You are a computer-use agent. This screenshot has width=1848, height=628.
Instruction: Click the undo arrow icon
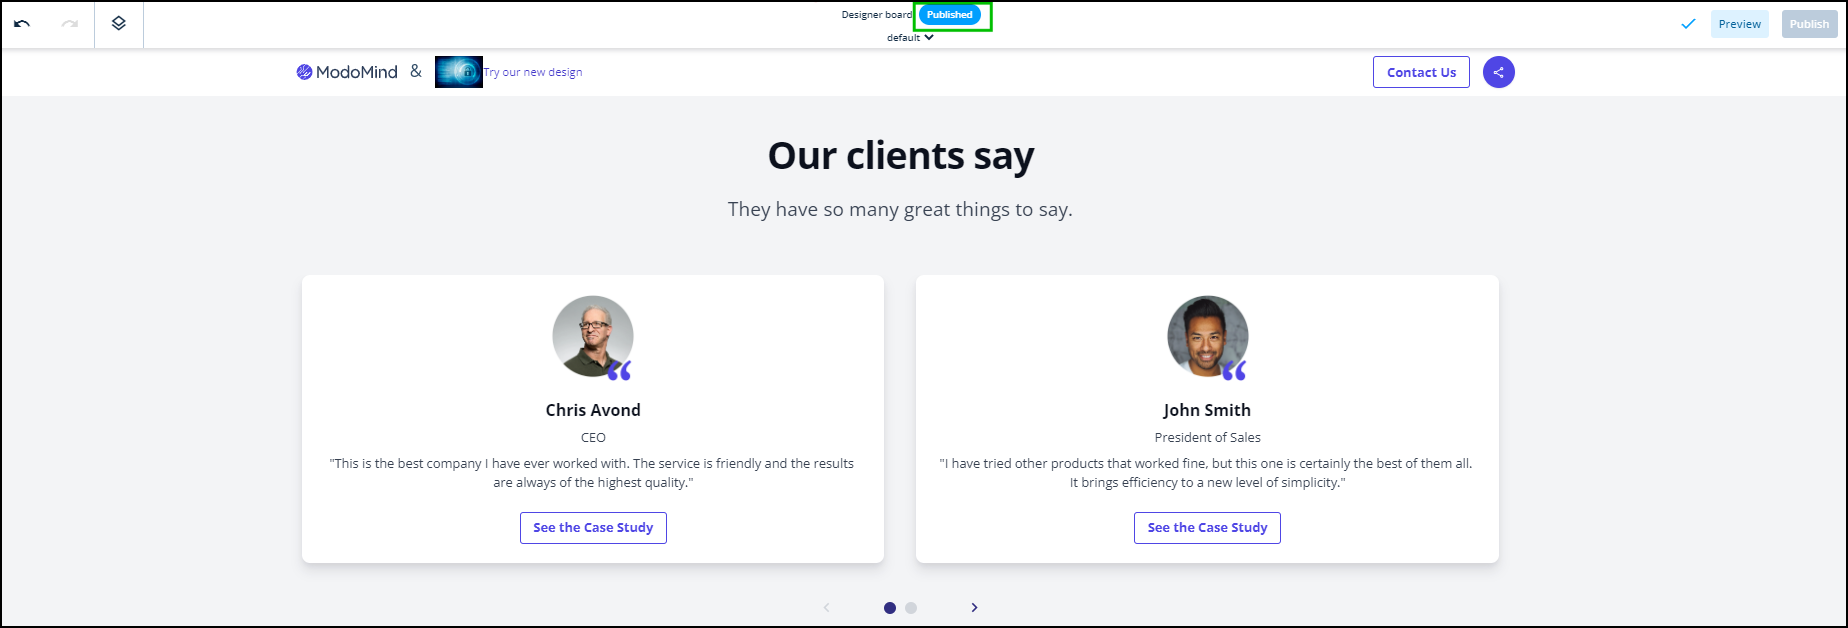pos(22,24)
